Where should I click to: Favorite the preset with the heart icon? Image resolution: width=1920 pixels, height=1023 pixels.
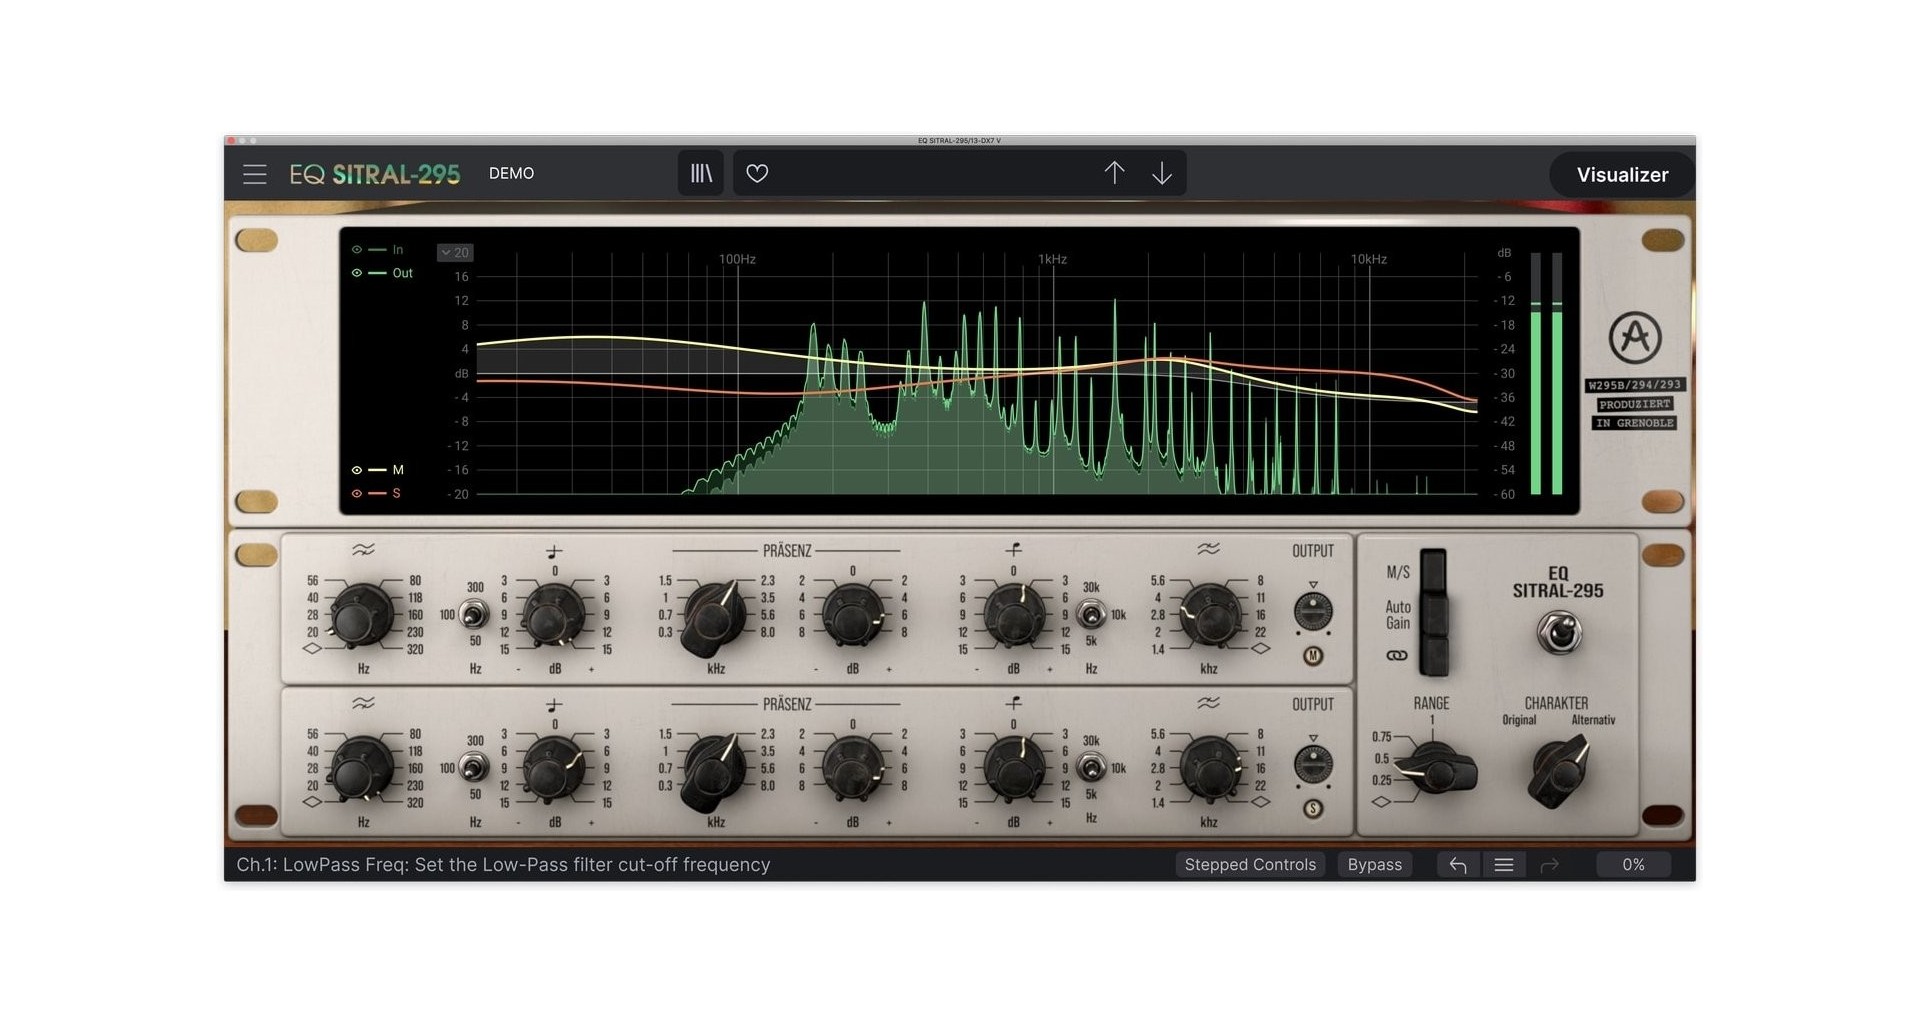pyautogui.click(x=758, y=173)
